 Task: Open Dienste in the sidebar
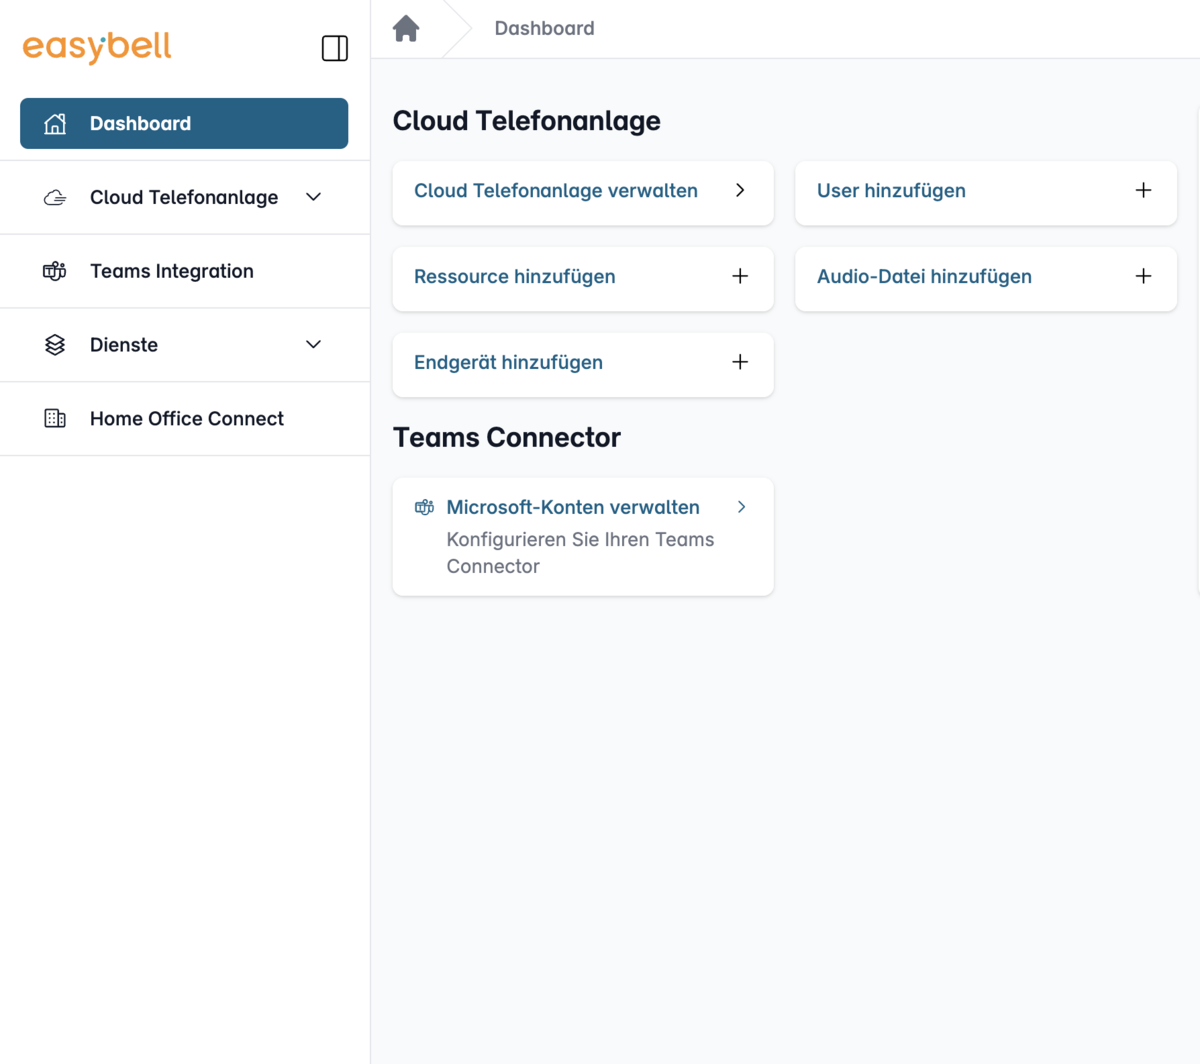(185, 345)
